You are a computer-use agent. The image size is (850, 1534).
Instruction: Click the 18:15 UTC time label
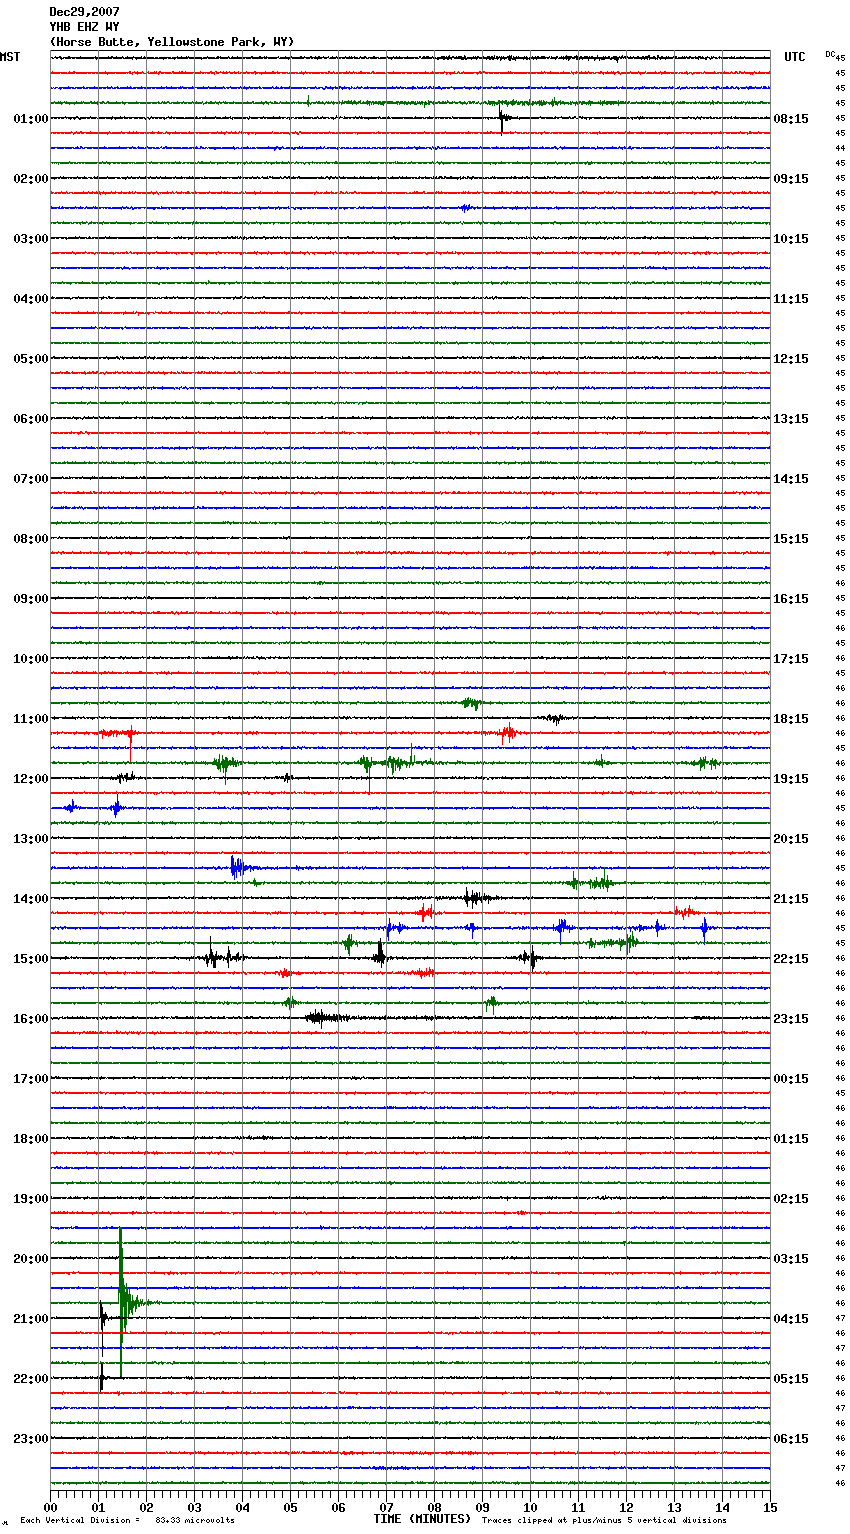point(791,719)
